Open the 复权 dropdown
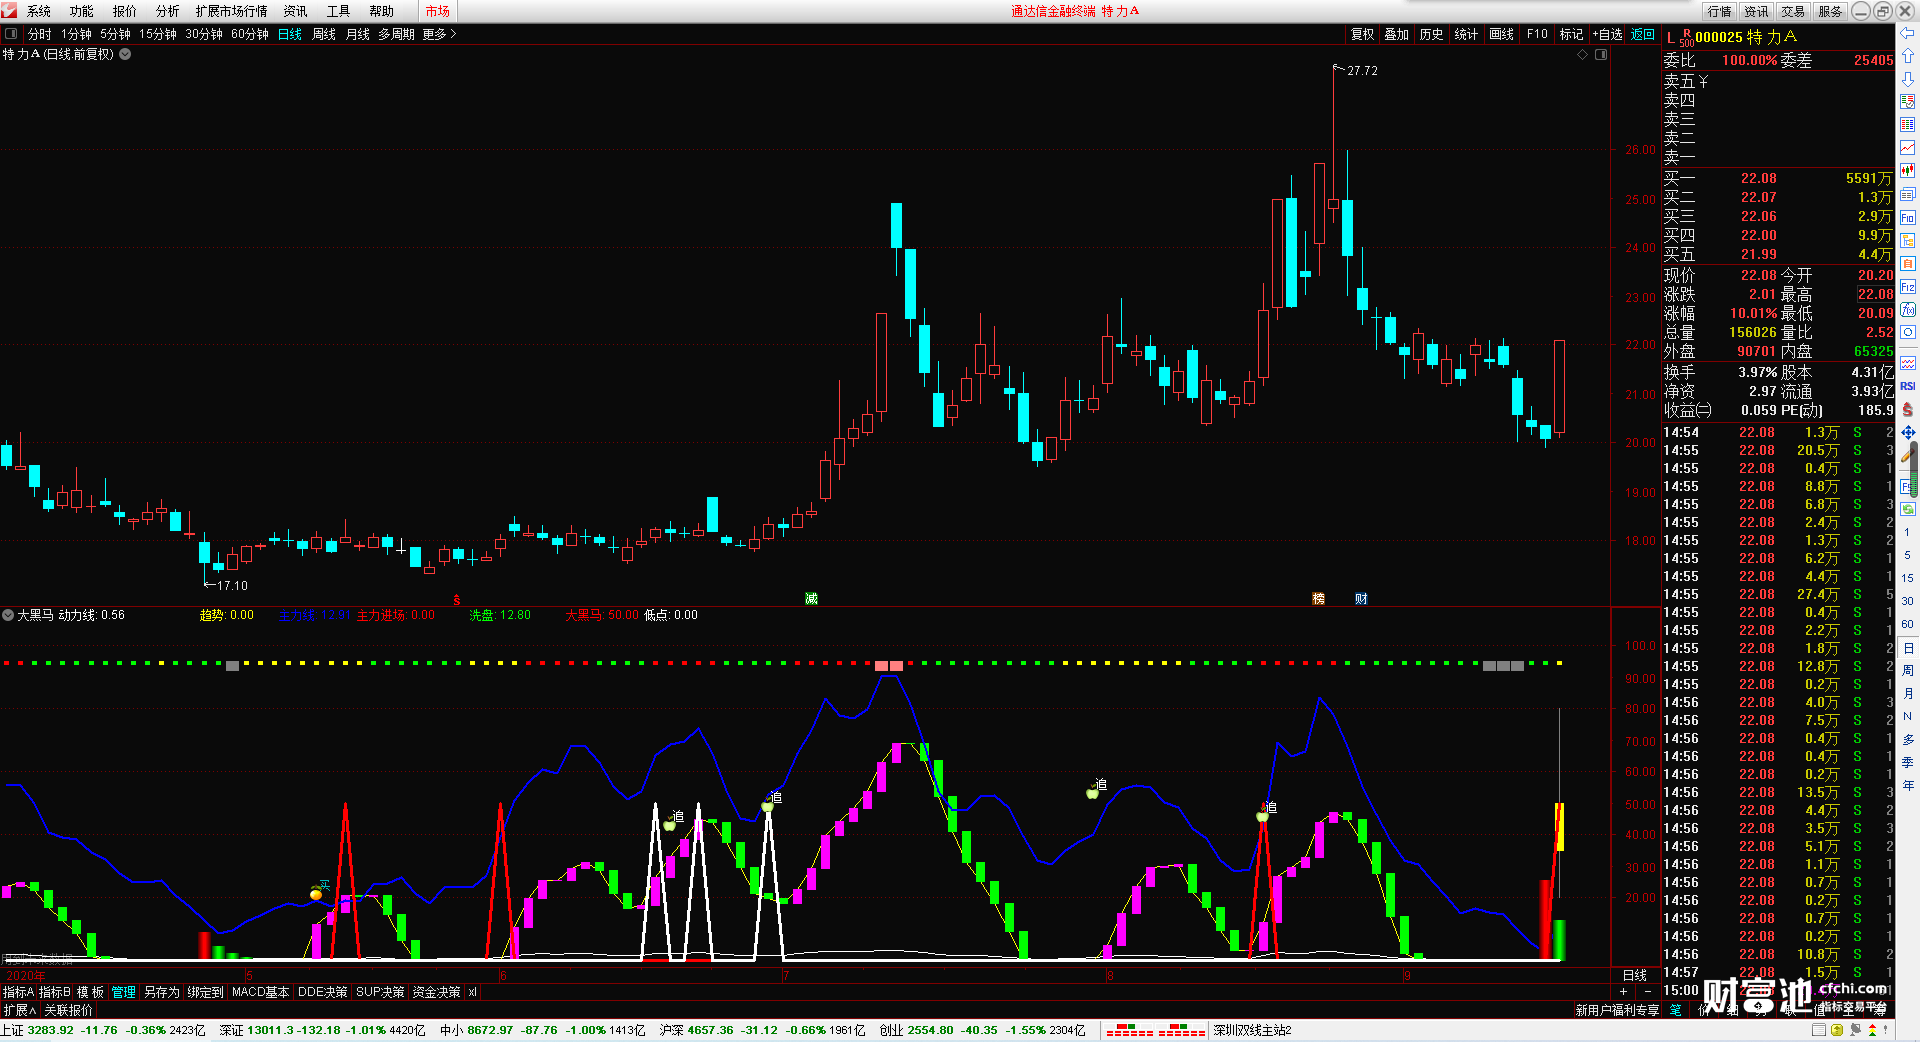This screenshot has width=1920, height=1042. pos(1362,34)
